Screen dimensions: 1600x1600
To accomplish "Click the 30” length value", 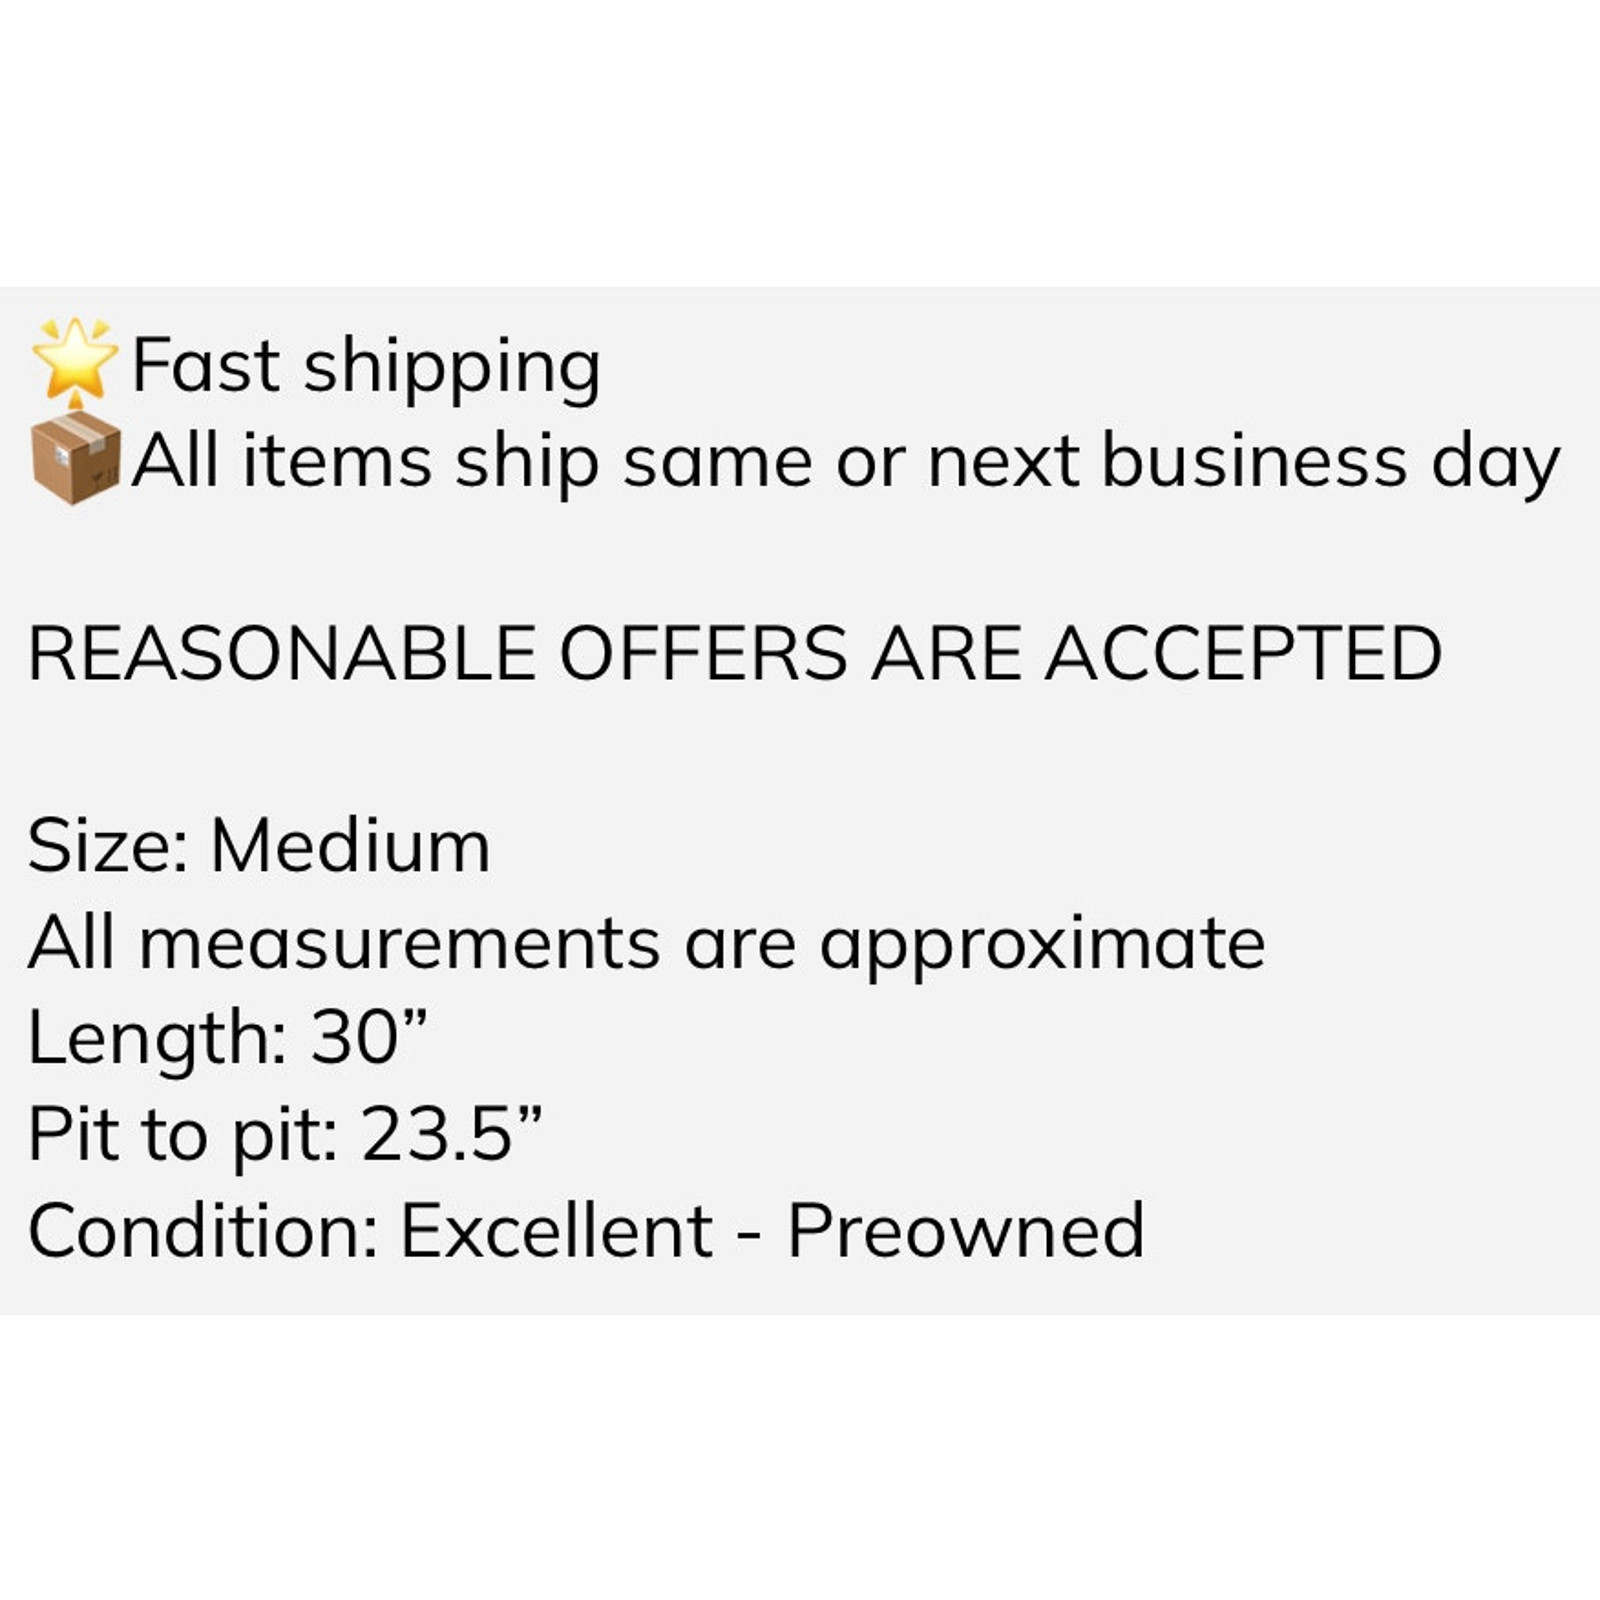I will tap(368, 1036).
